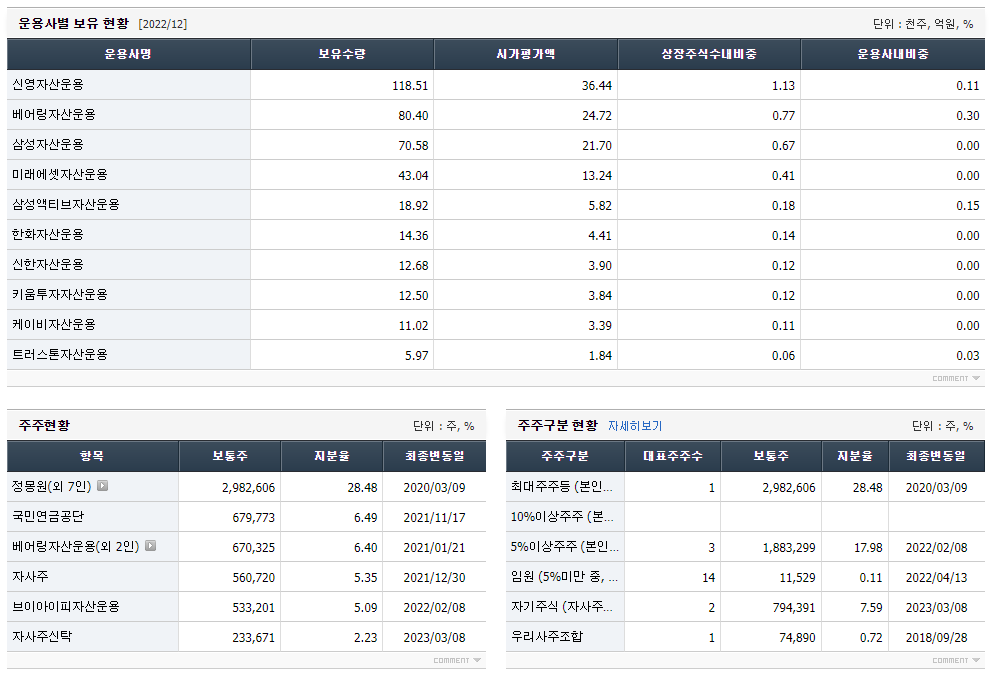989x675 pixels.
Task: Click the 상장주식수내비중 column header
Action: (x=709, y=54)
